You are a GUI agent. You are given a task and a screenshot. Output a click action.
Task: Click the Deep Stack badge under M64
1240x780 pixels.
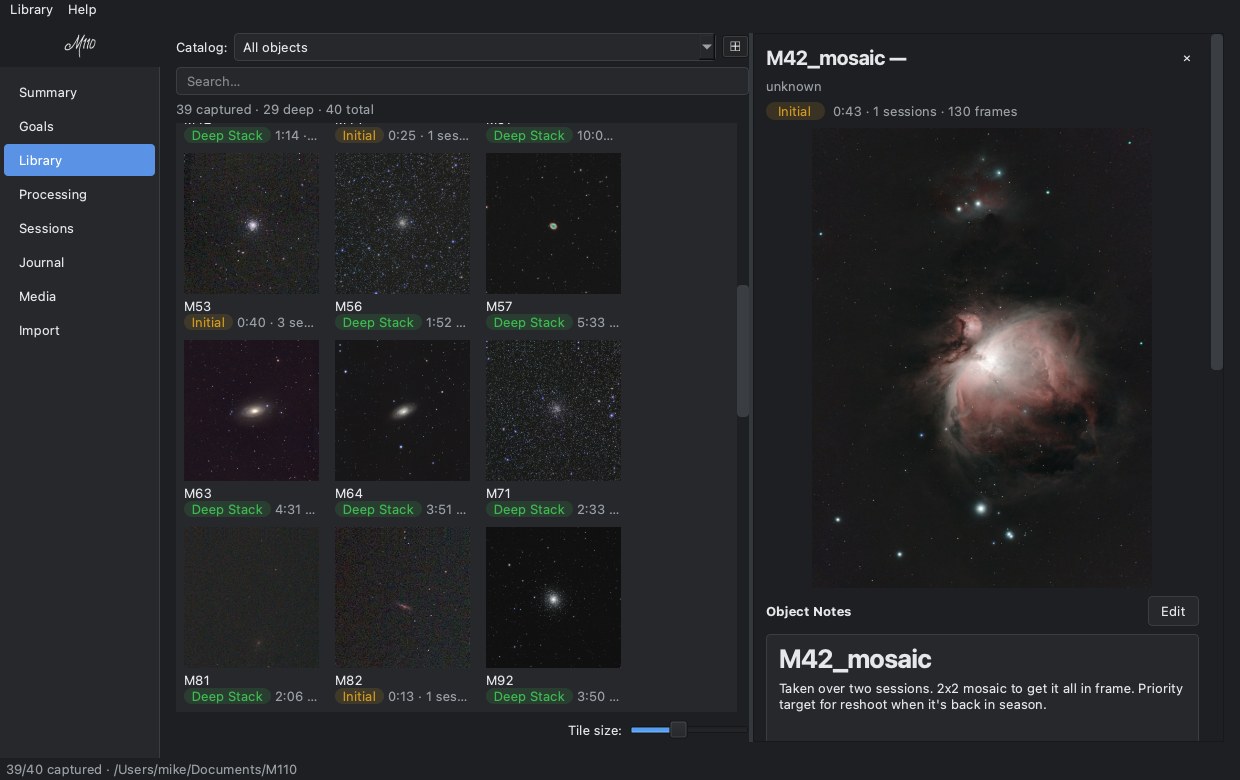point(378,510)
